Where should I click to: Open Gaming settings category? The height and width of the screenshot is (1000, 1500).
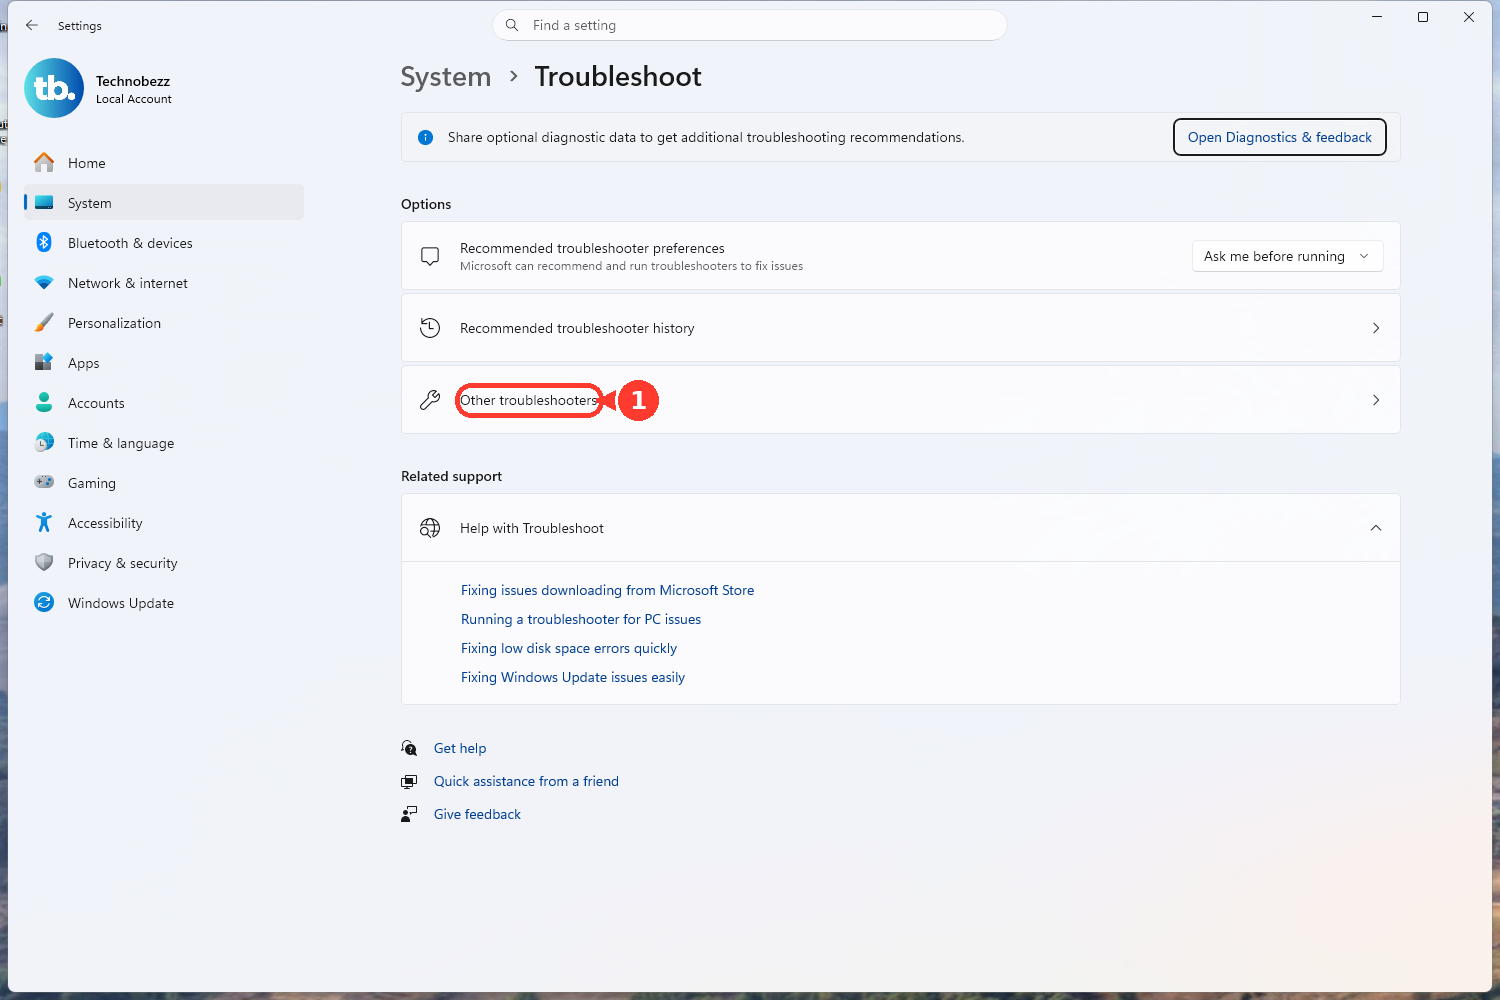pyautogui.click(x=164, y=482)
